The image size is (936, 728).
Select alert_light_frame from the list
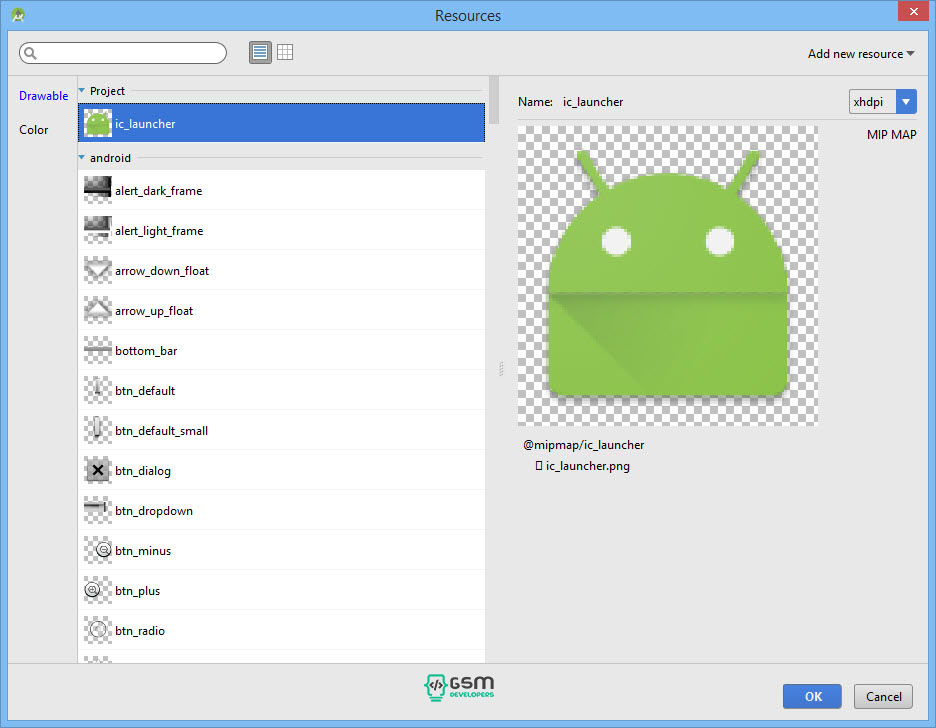281,230
